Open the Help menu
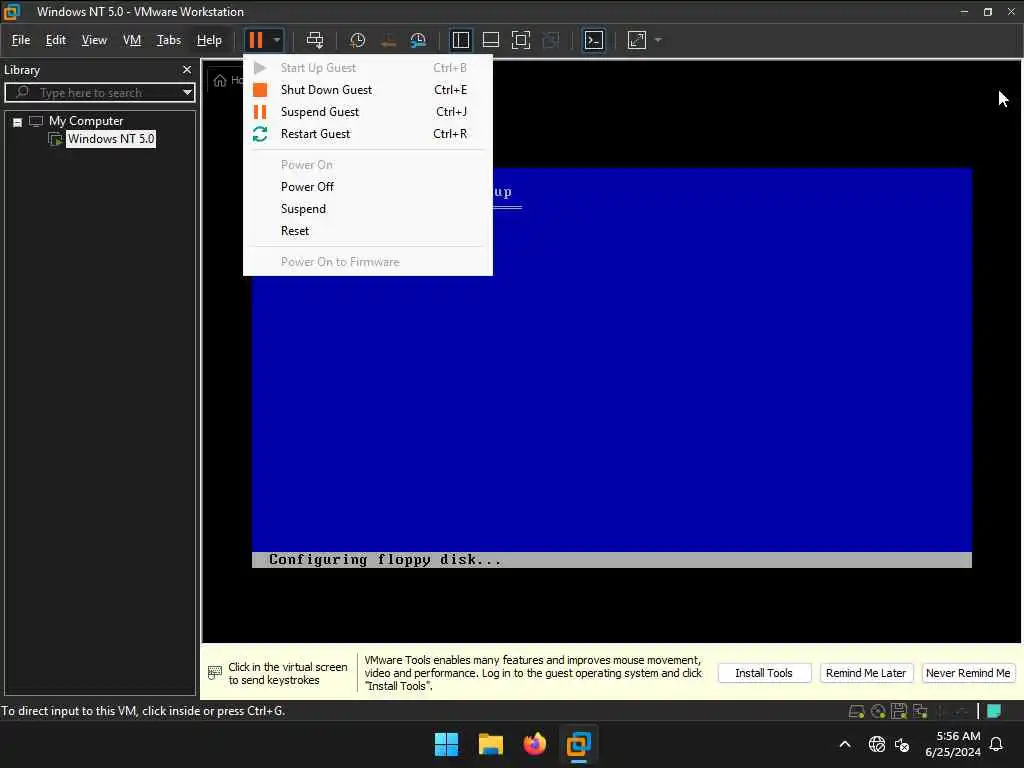This screenshot has width=1024, height=768. tap(209, 40)
